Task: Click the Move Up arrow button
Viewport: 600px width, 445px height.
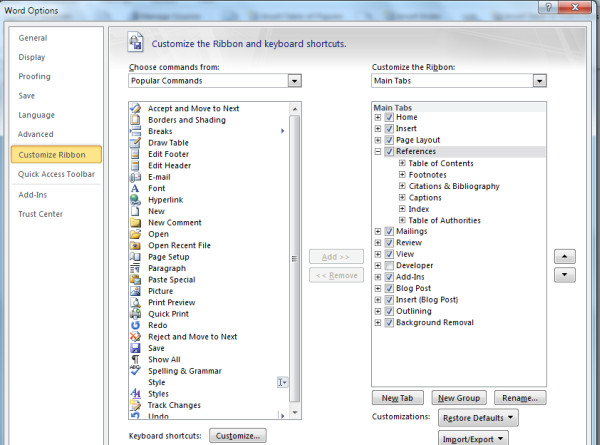Action: pyautogui.click(x=564, y=256)
